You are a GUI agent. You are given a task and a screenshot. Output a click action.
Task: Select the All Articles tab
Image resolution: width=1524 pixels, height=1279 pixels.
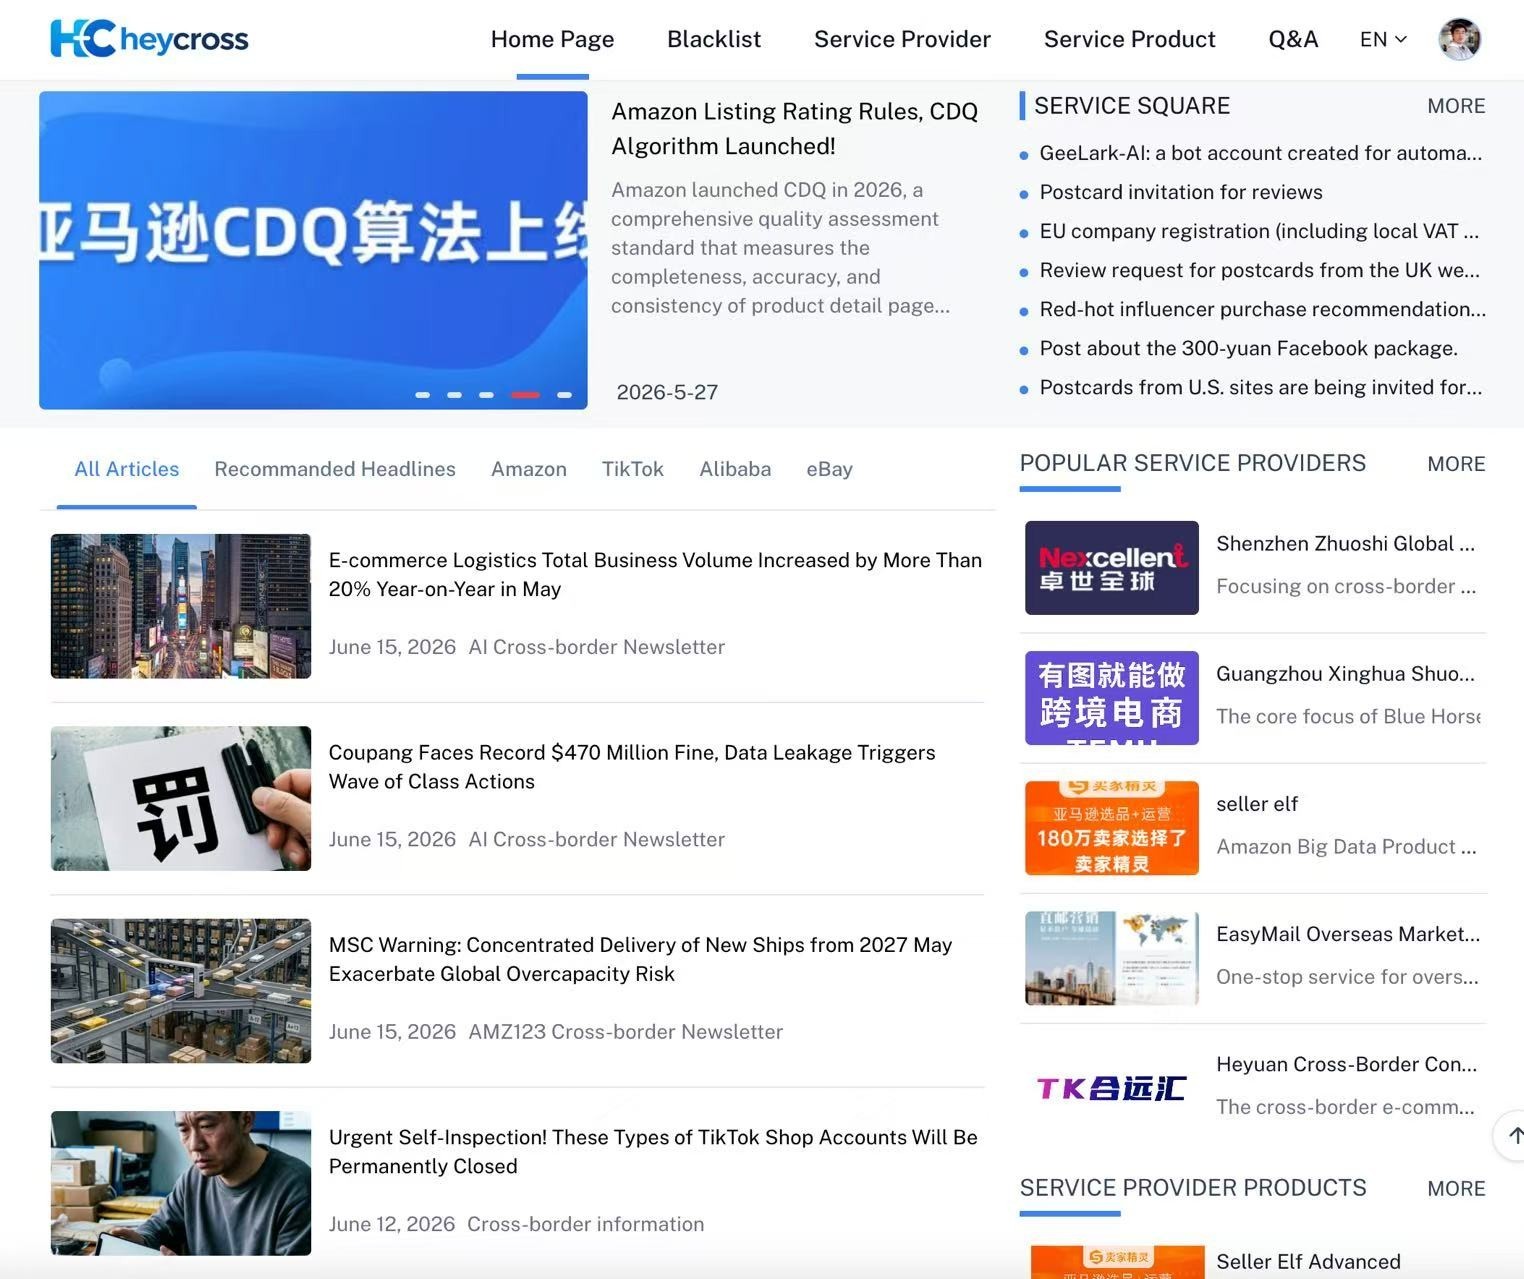click(127, 469)
